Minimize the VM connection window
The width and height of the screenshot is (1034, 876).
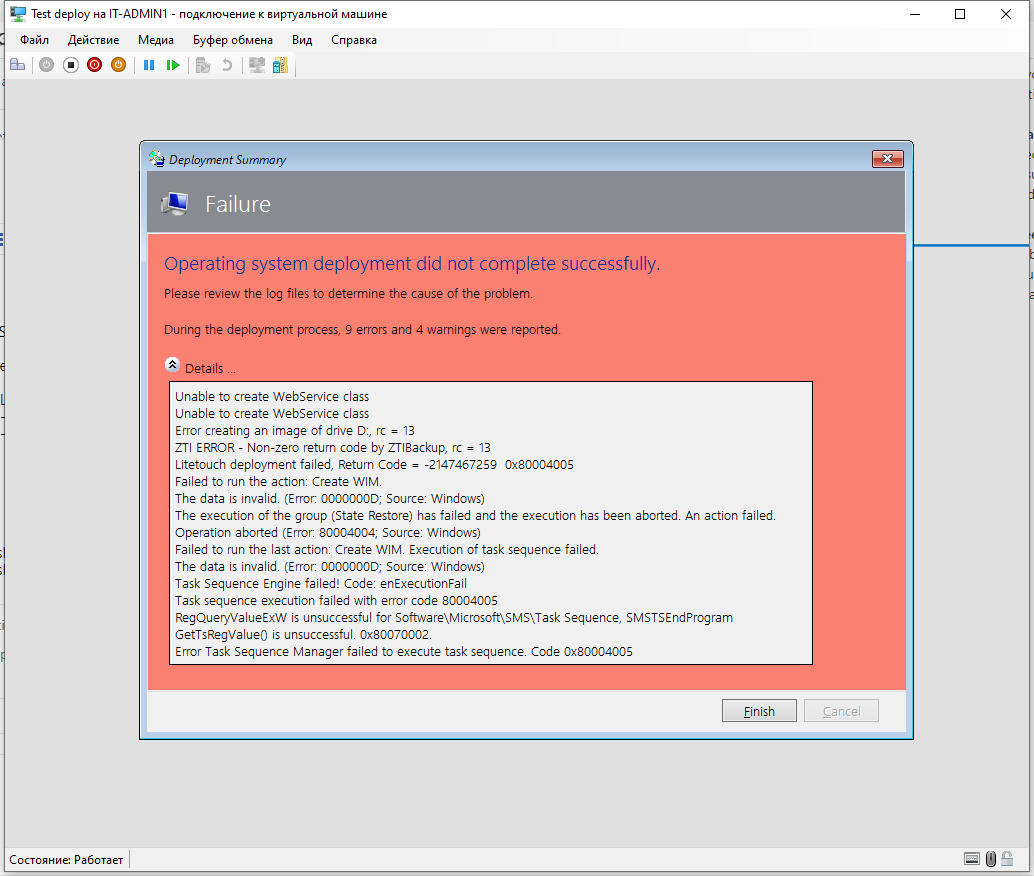(915, 14)
